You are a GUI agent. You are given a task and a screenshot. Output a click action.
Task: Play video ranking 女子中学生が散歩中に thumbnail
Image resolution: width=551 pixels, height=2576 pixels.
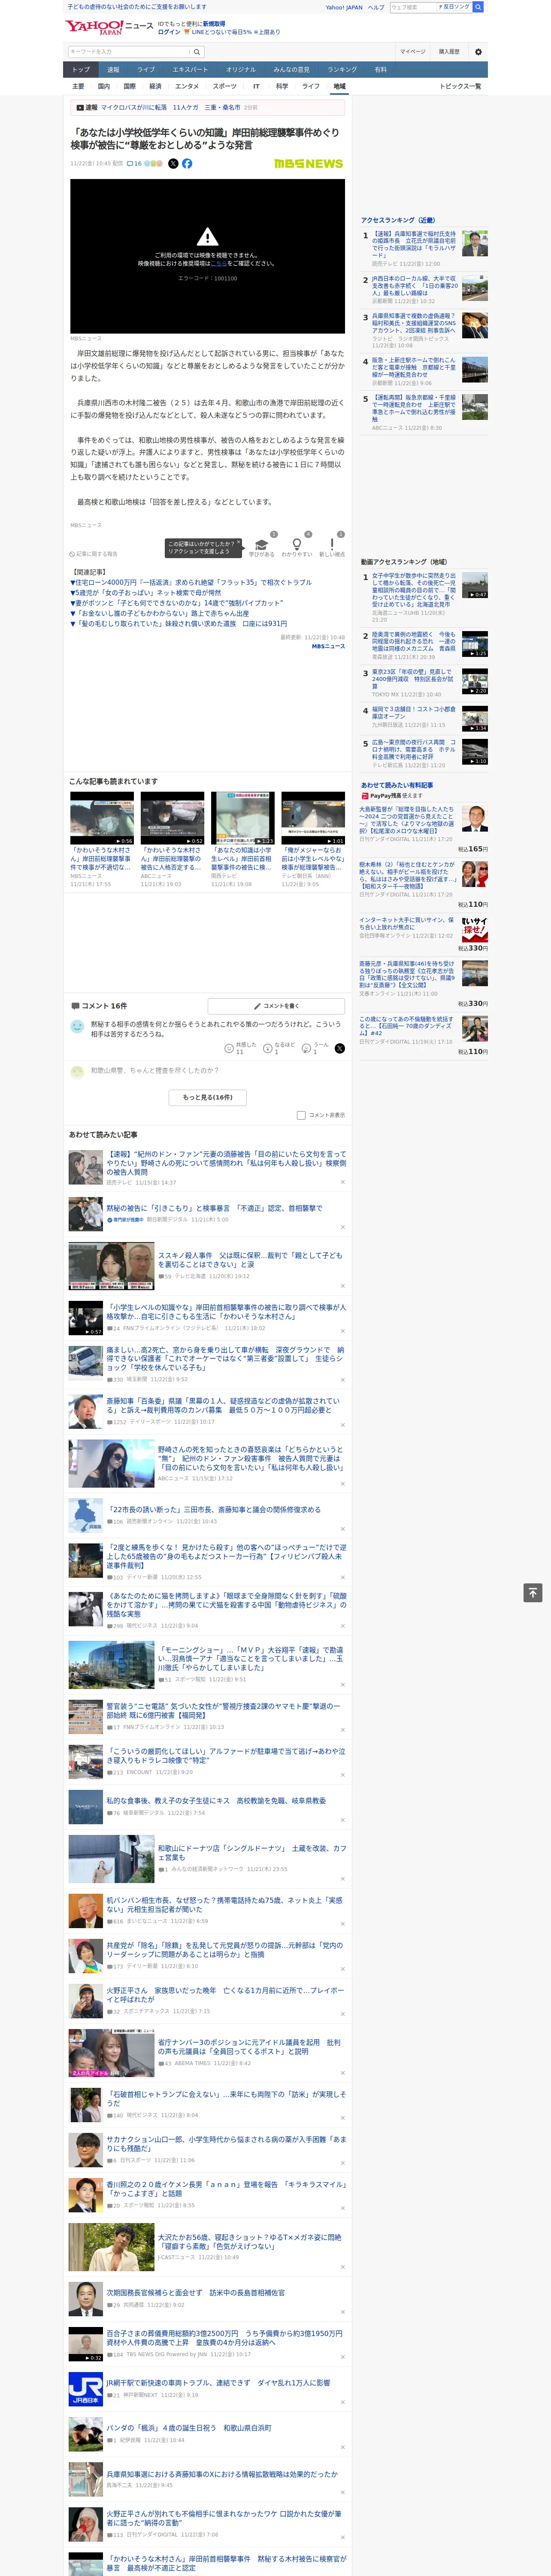tap(475, 585)
